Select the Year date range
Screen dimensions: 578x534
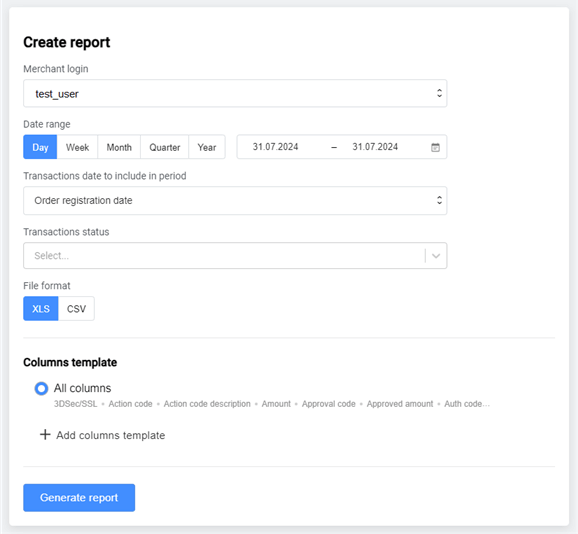click(x=207, y=147)
